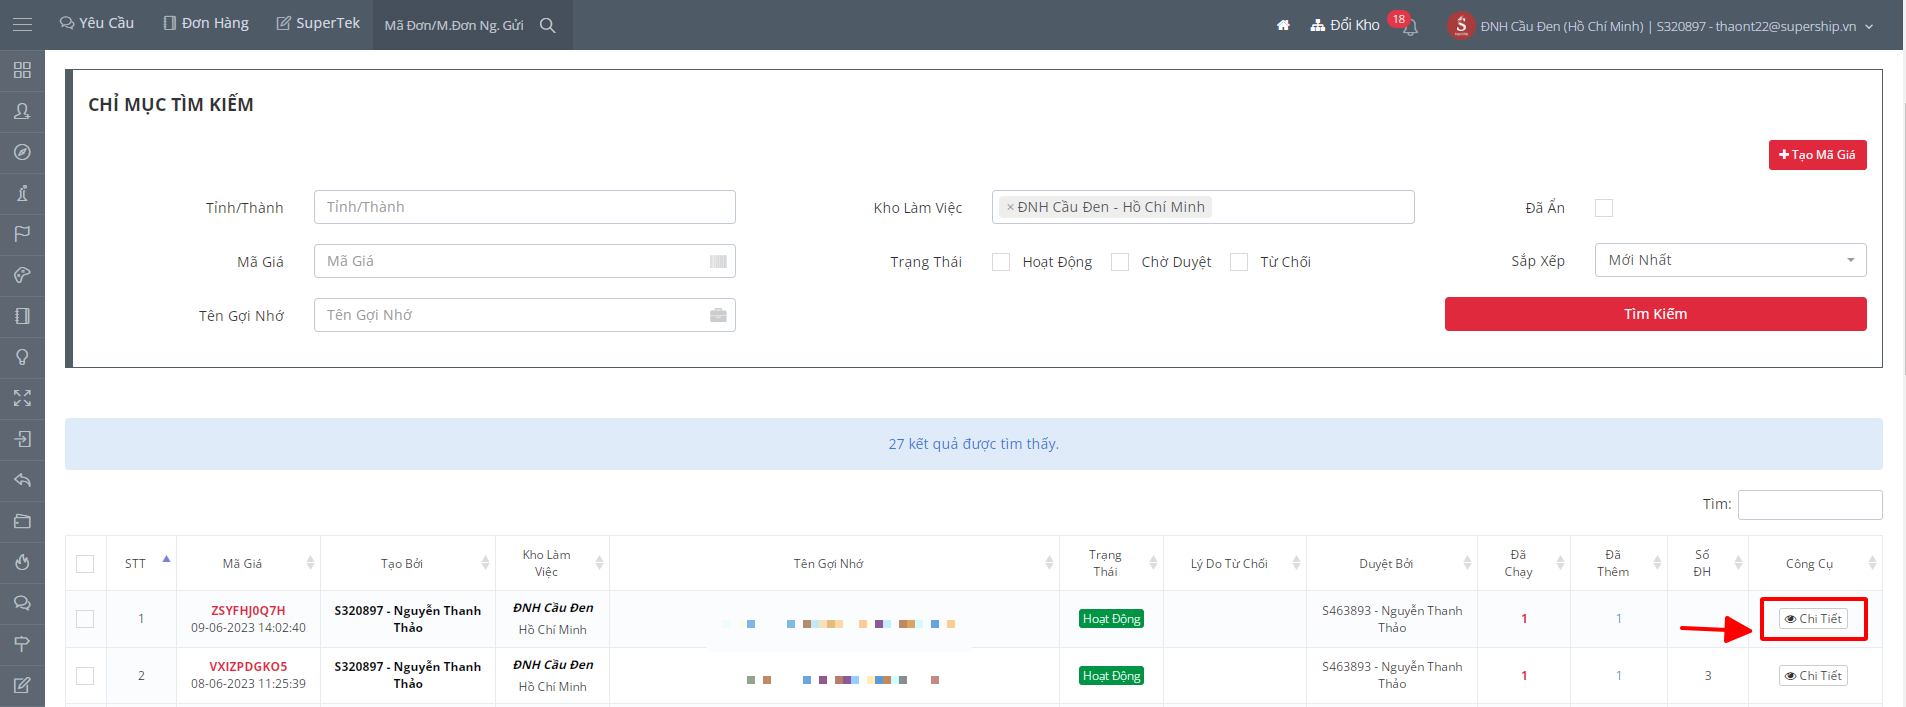The image size is (1906, 707).
Task: Focus the Tìm table filter box
Action: [1810, 505]
